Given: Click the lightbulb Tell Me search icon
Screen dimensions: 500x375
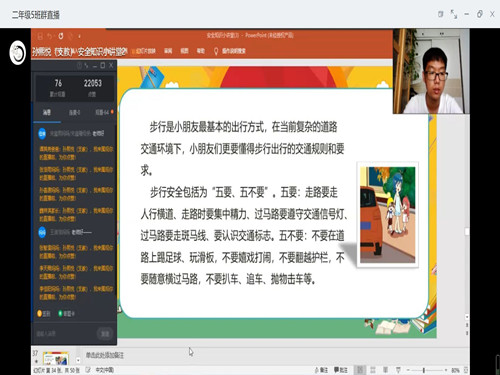Looking at the screenshot, I should click(x=216, y=51).
